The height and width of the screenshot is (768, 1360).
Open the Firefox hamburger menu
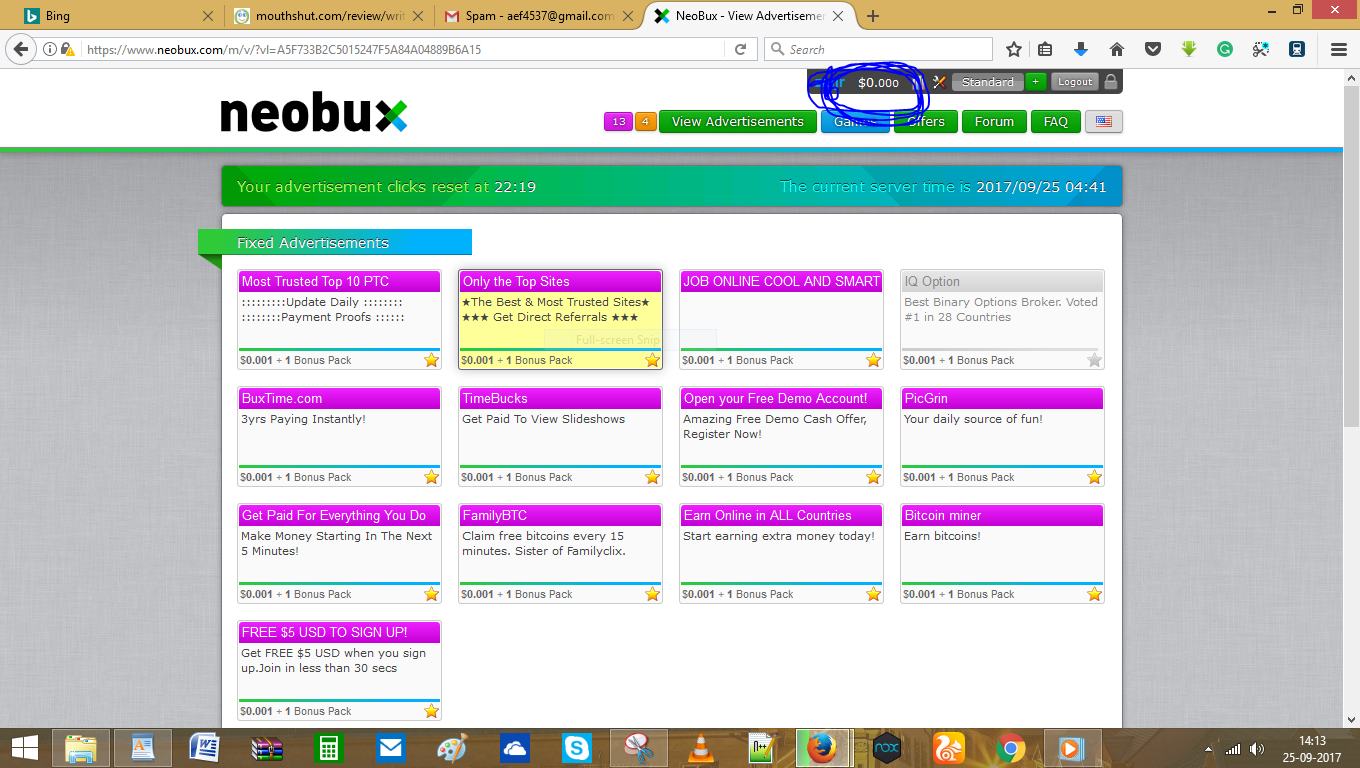coord(1339,49)
